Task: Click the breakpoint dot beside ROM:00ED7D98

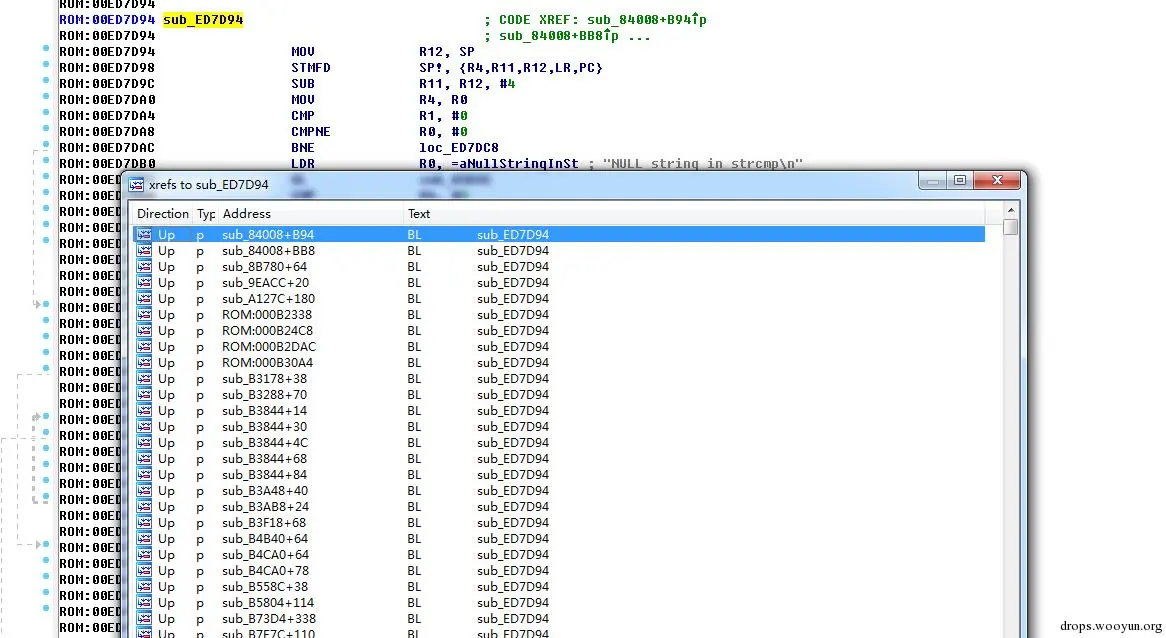Action: coord(46,64)
